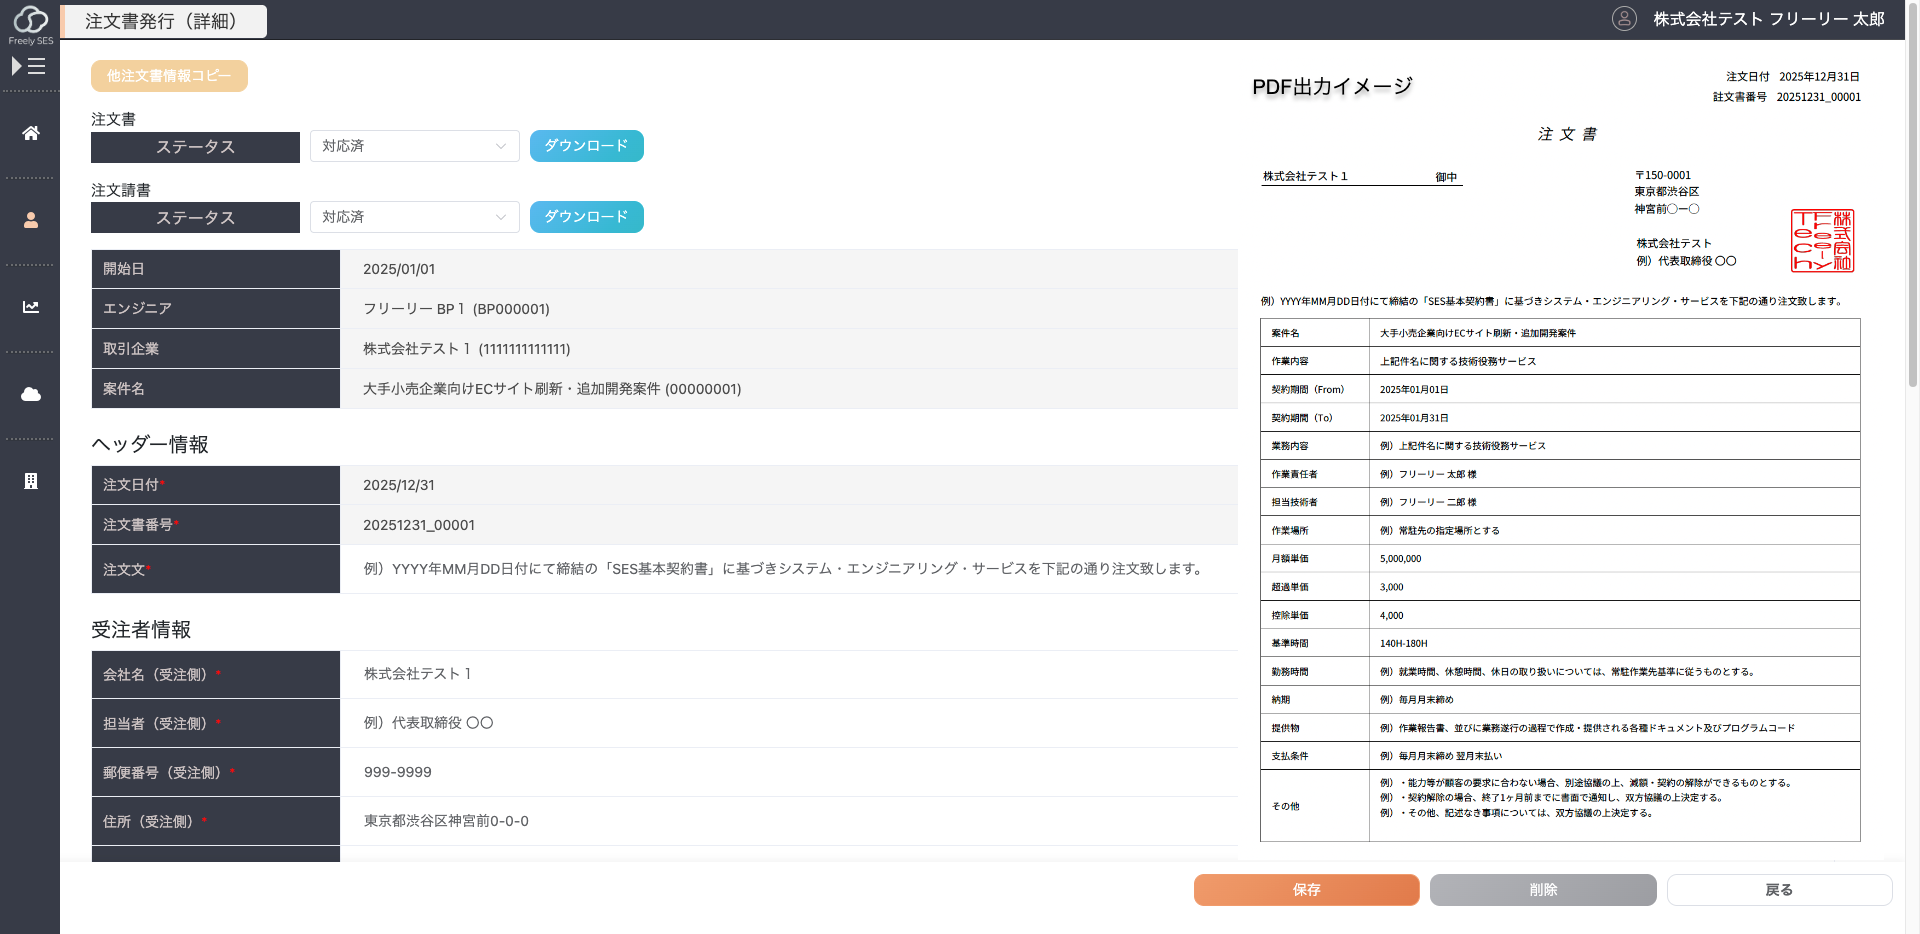Viewport: 1920px width, 934px height.
Task: Click the account avatar icon at top right
Action: [1625, 19]
